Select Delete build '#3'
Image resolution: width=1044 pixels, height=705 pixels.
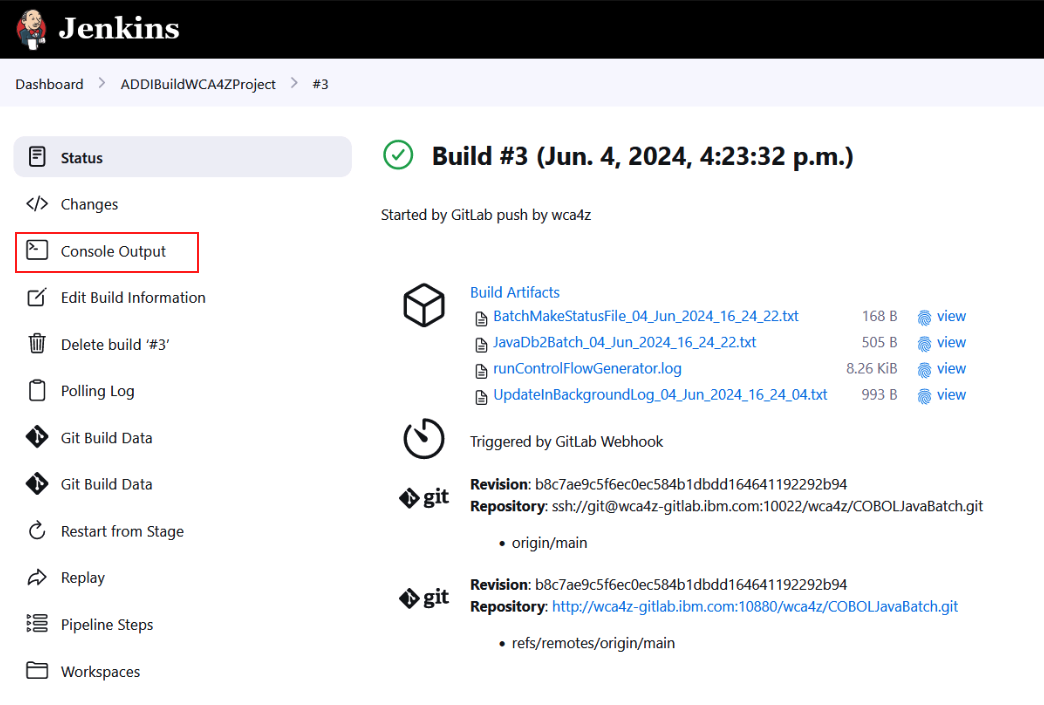coord(115,345)
